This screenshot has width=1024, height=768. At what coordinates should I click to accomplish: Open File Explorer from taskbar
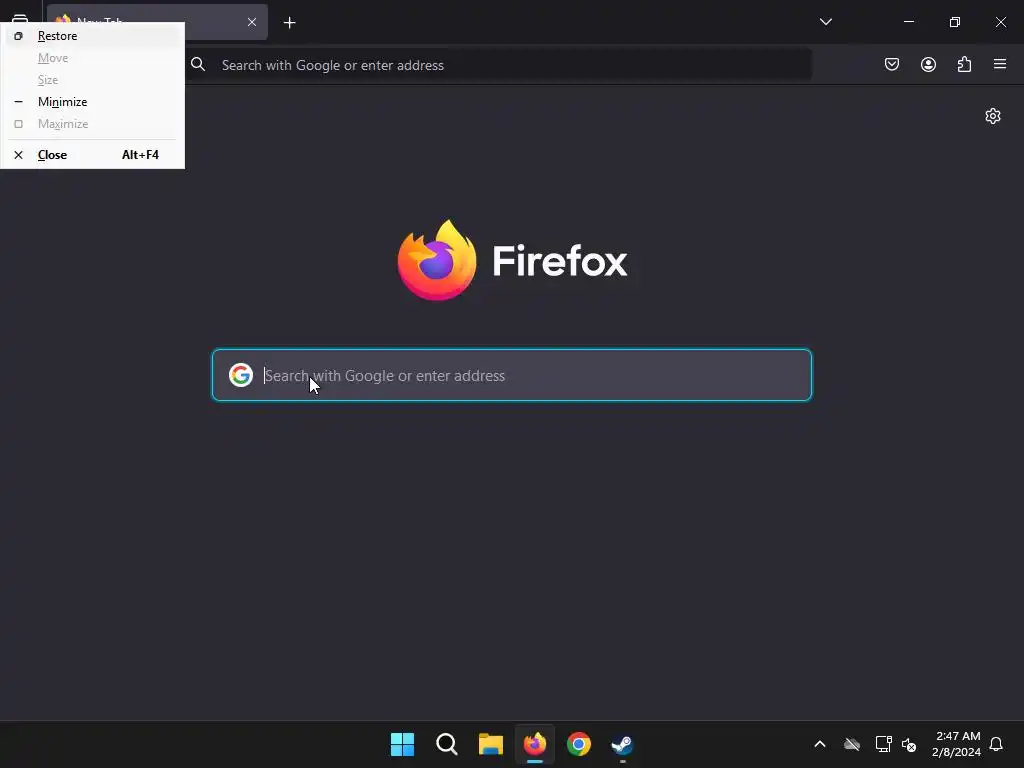coord(490,744)
